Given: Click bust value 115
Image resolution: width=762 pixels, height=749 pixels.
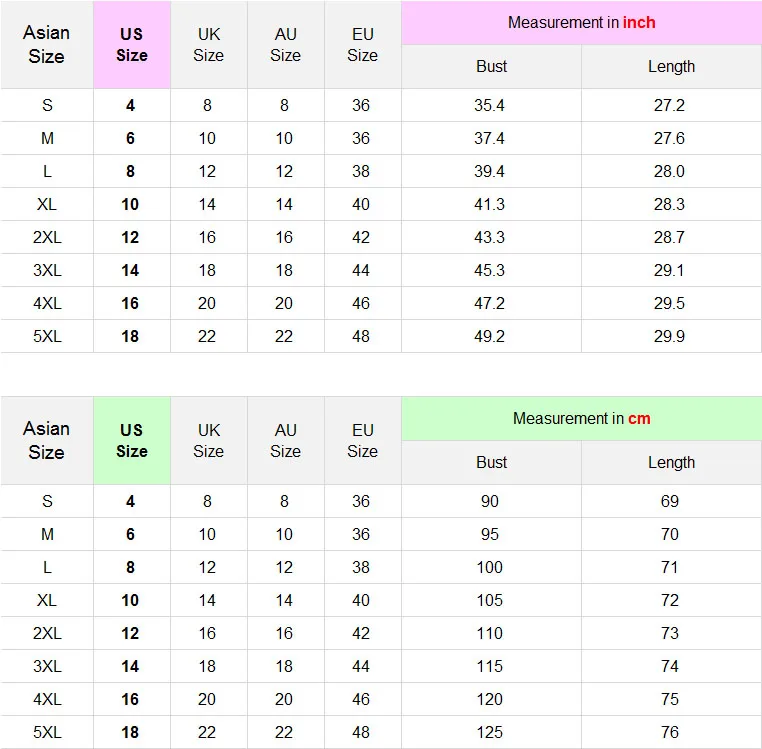Looking at the screenshot, I should [489, 666].
